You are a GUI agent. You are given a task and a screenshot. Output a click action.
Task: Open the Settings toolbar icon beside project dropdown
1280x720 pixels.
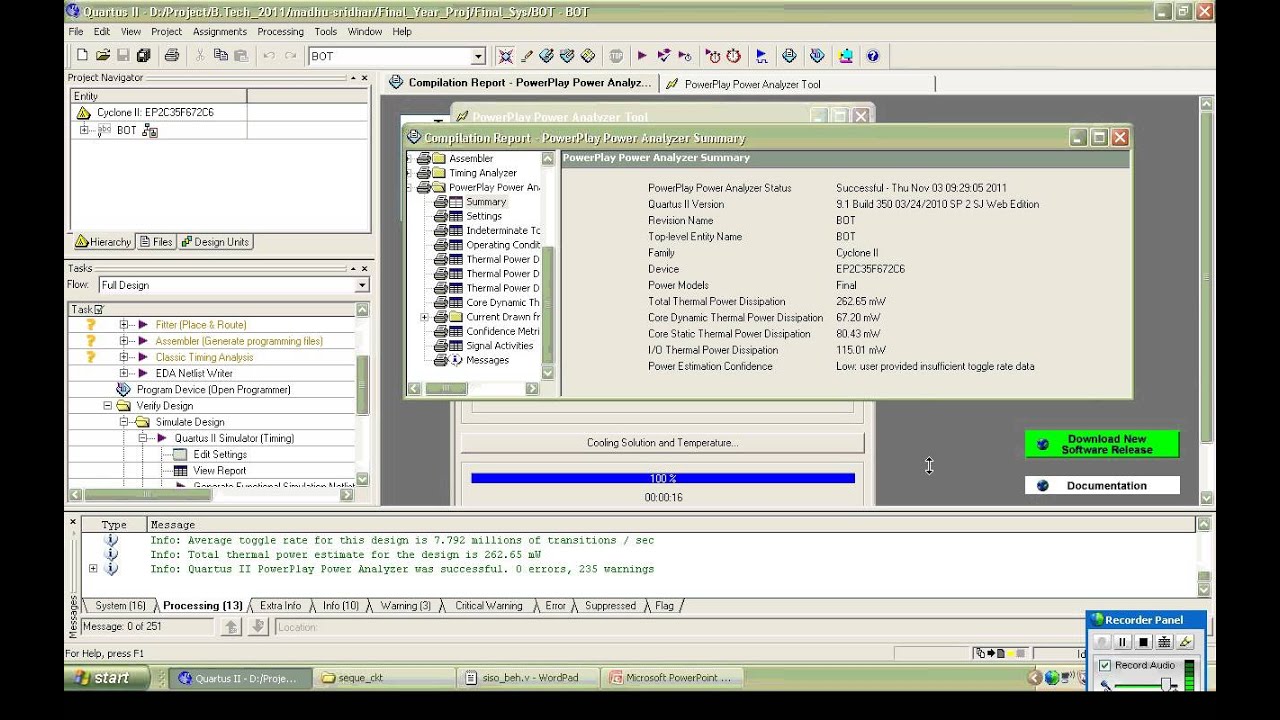[506, 56]
